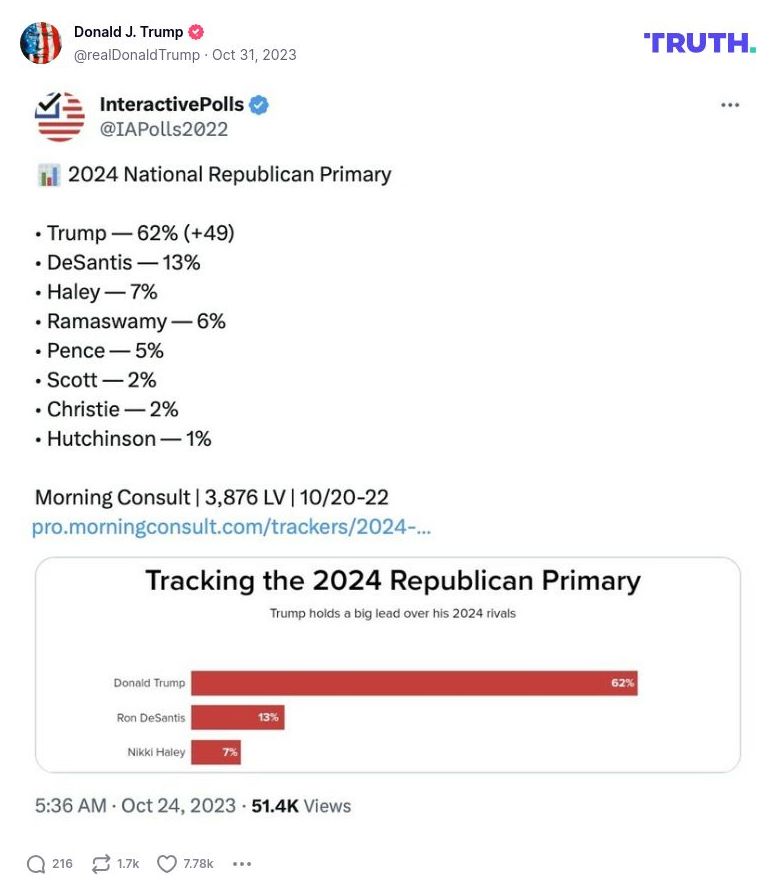Like the post with the heart icon
Screen dimensions: 777x895
166,862
